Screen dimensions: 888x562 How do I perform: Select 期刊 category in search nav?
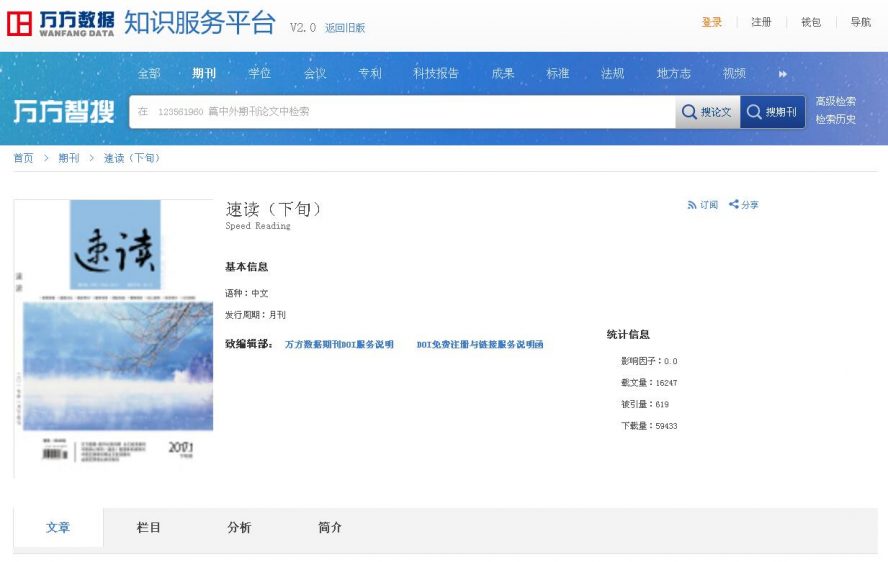(204, 74)
